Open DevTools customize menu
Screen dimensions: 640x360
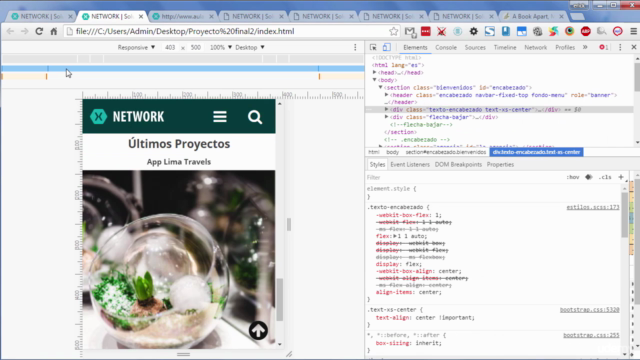coord(620,47)
